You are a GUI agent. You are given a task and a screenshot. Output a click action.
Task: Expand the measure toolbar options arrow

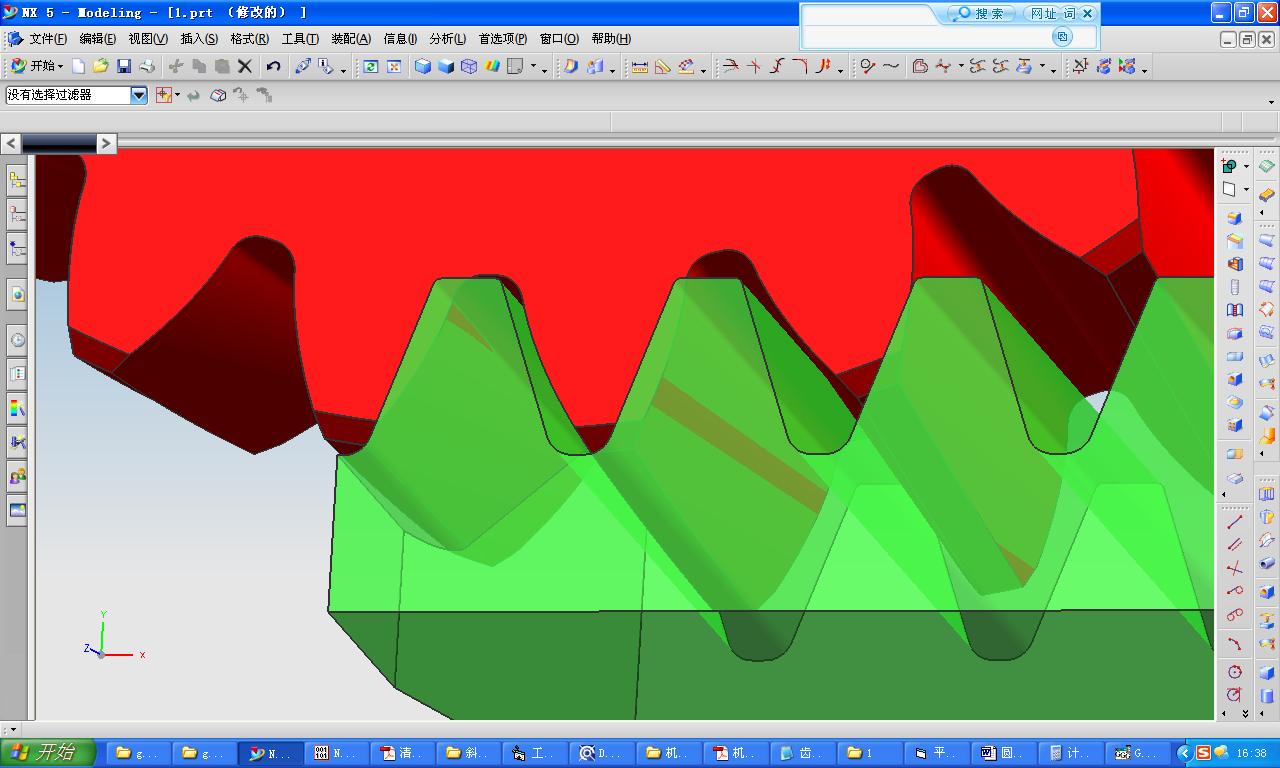point(703,69)
